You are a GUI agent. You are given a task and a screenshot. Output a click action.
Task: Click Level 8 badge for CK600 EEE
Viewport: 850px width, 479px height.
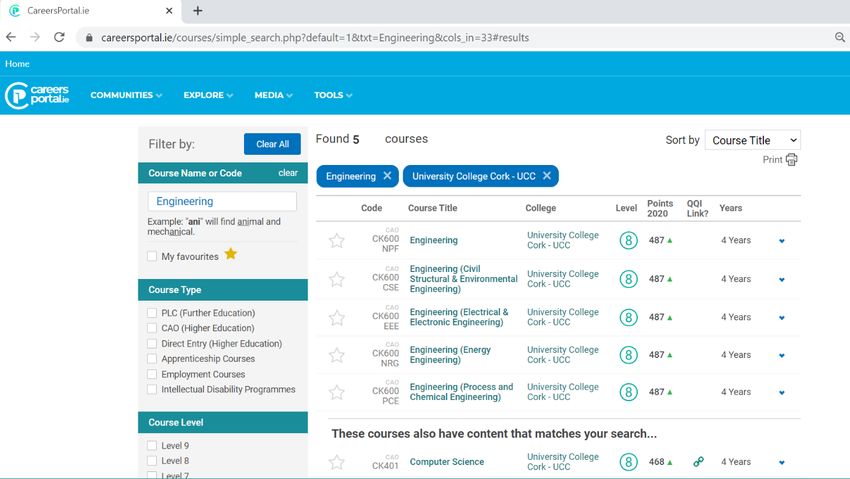628,317
